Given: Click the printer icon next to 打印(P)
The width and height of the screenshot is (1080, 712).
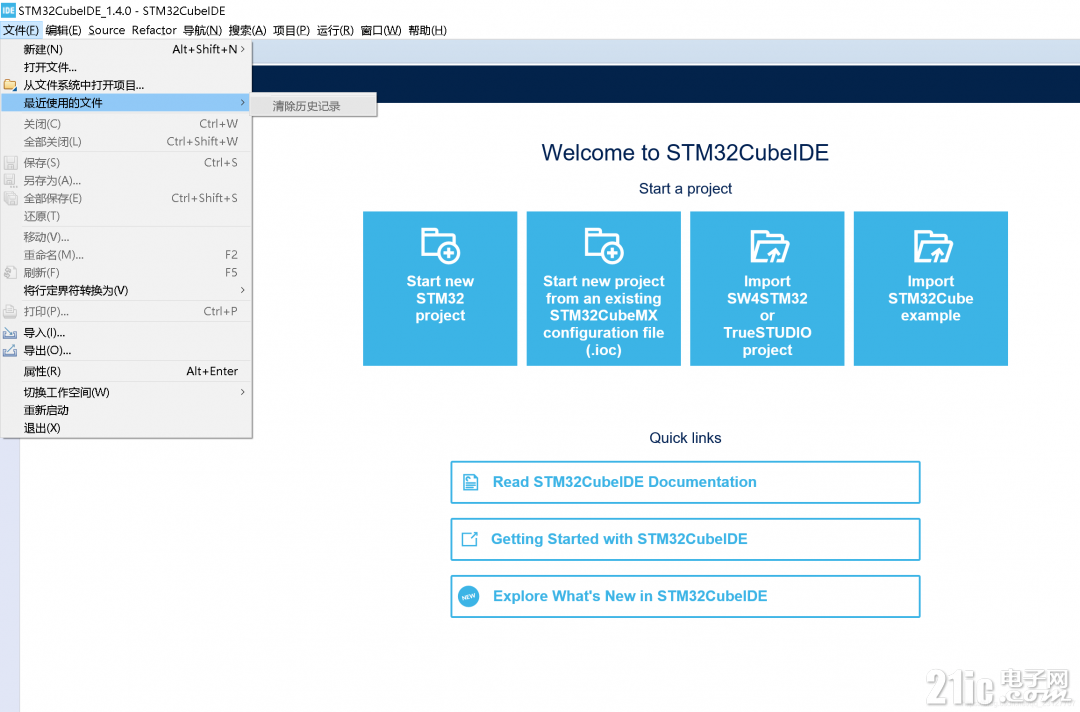Looking at the screenshot, I should (10, 311).
